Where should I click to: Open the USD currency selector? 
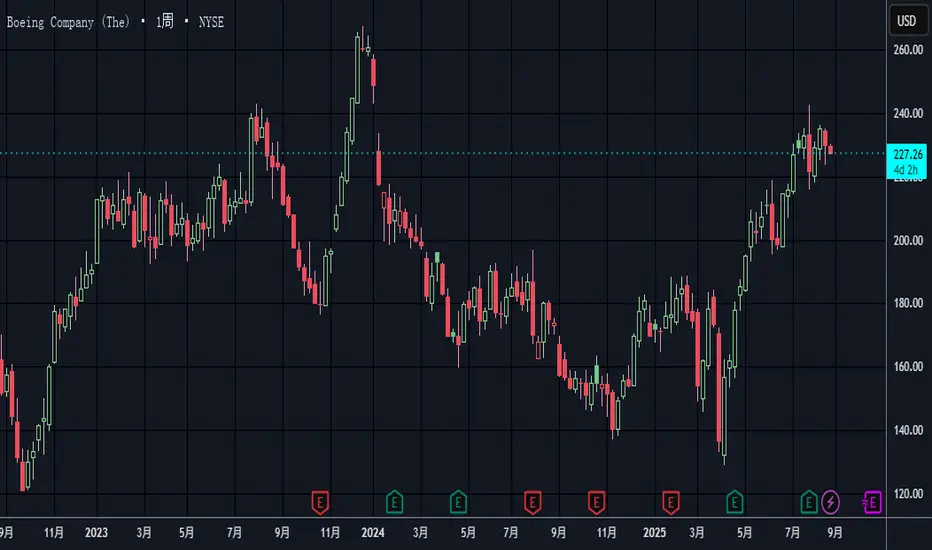(906, 21)
